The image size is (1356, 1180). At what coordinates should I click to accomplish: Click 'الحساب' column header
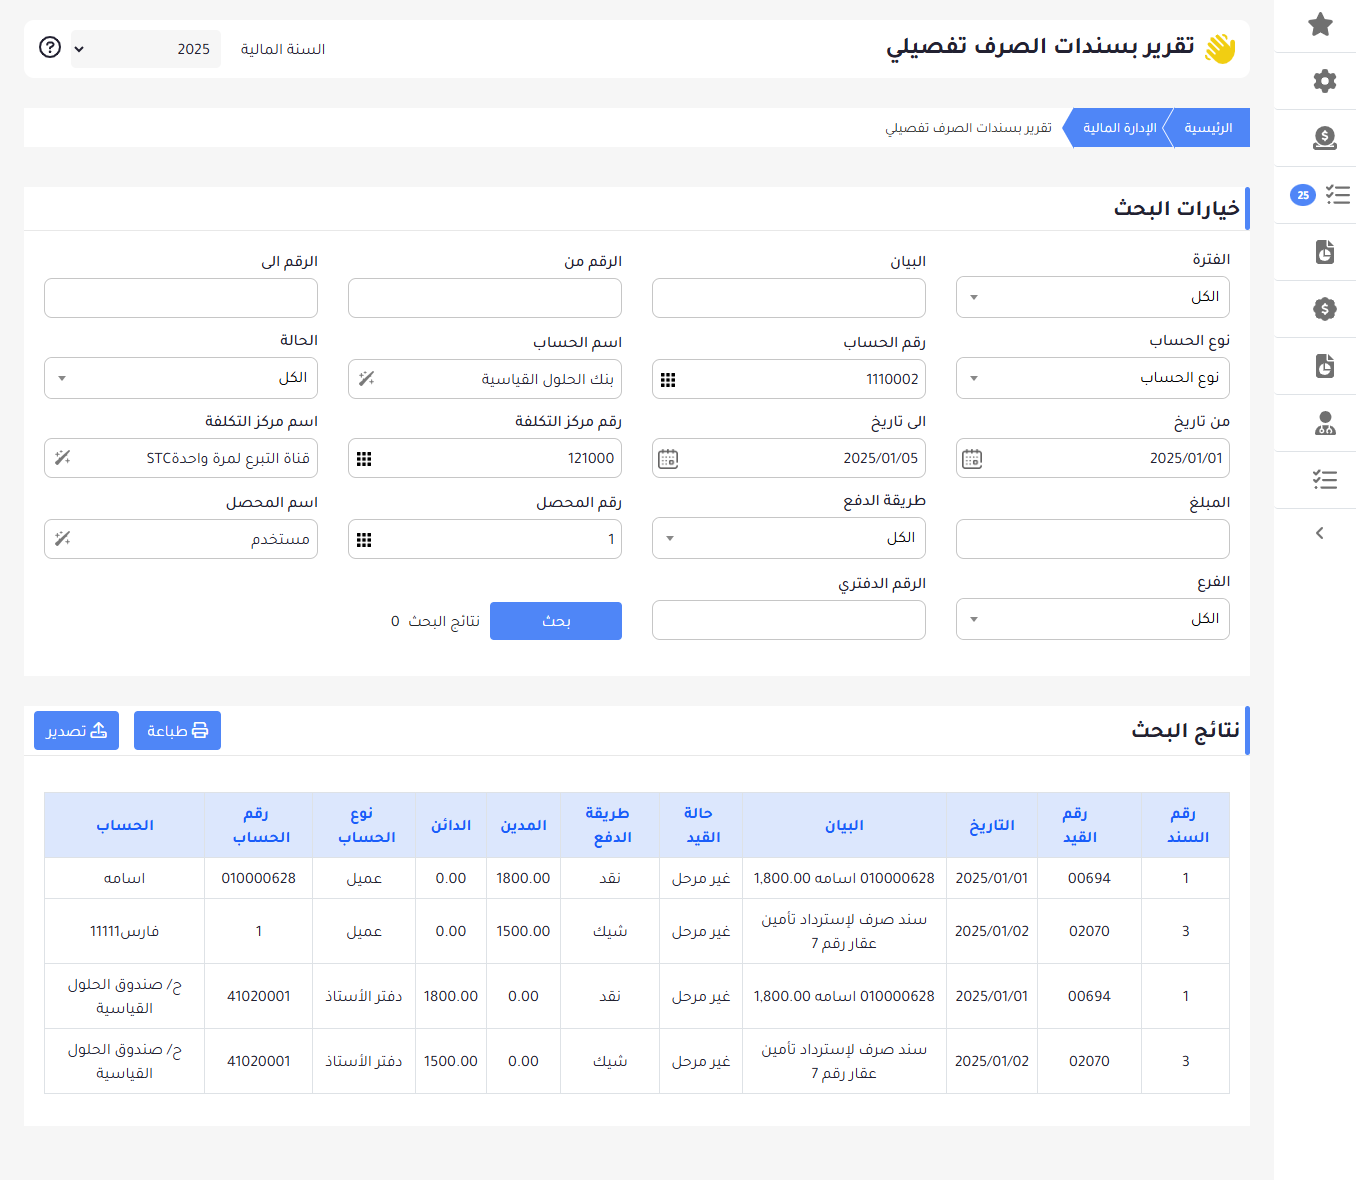tap(124, 825)
